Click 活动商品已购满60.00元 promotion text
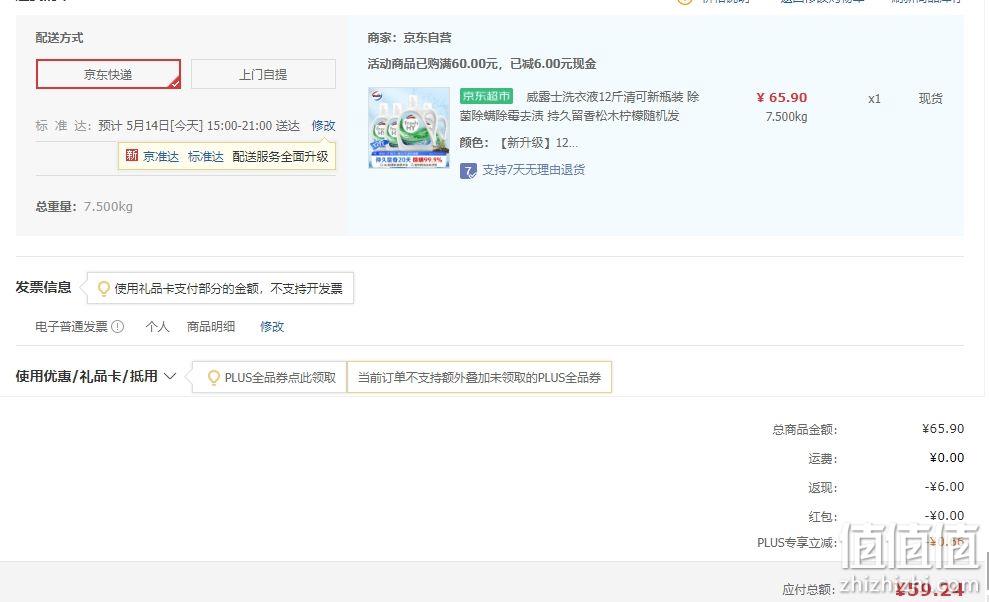The image size is (989, 602). pyautogui.click(x=482, y=64)
